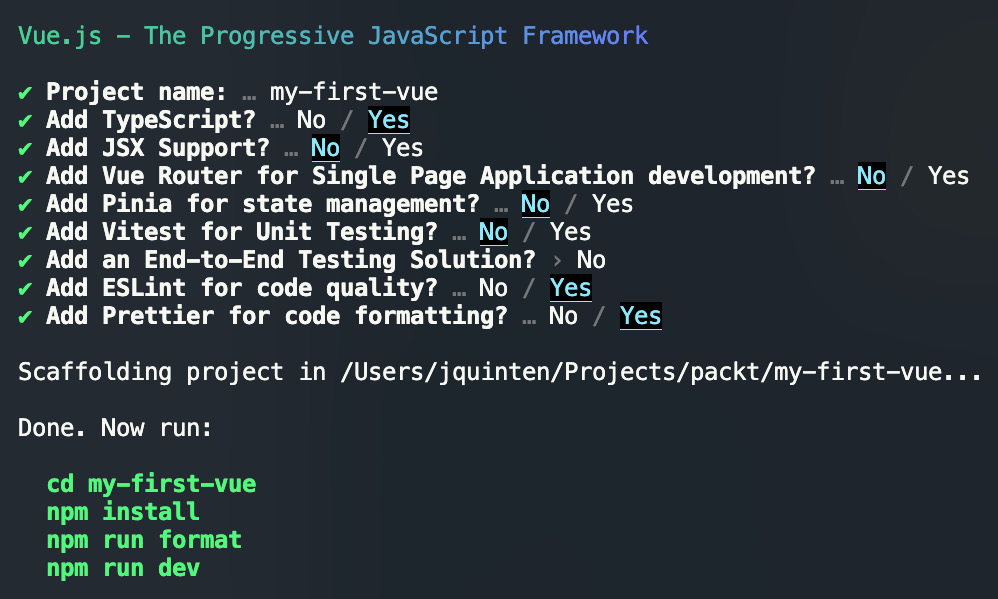Click the 'npm install' command text
This screenshot has height=599, width=998.
(123, 512)
